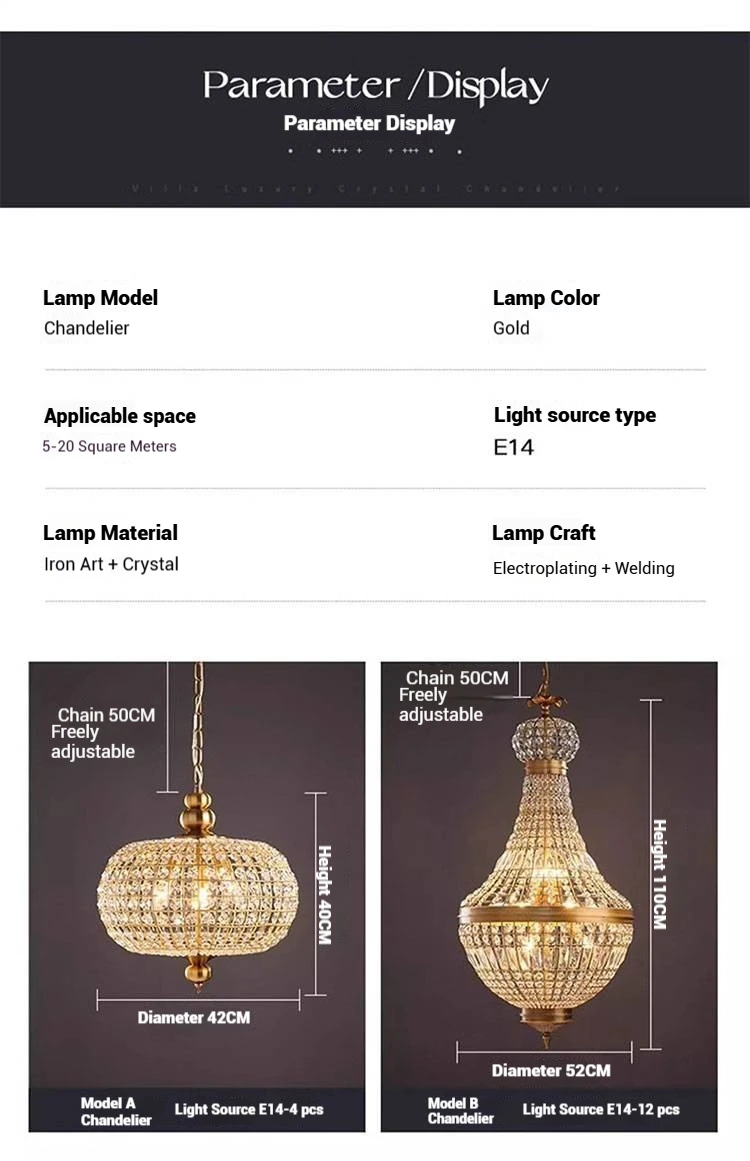Click the 'Light Source E14-12 pcs' caption
The width and height of the screenshot is (750, 1161).
[601, 1109]
